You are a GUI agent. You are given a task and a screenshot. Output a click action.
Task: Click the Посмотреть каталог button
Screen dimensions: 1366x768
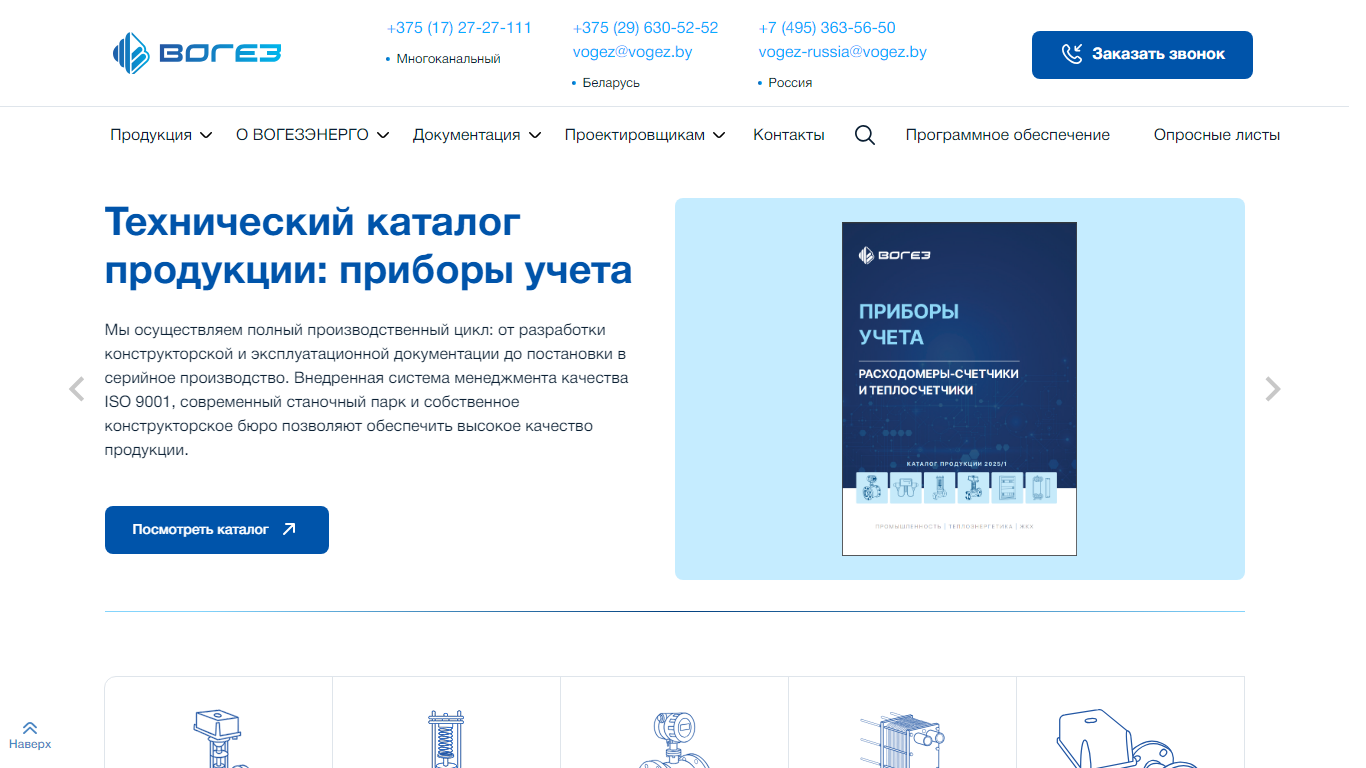pyautogui.click(x=217, y=530)
